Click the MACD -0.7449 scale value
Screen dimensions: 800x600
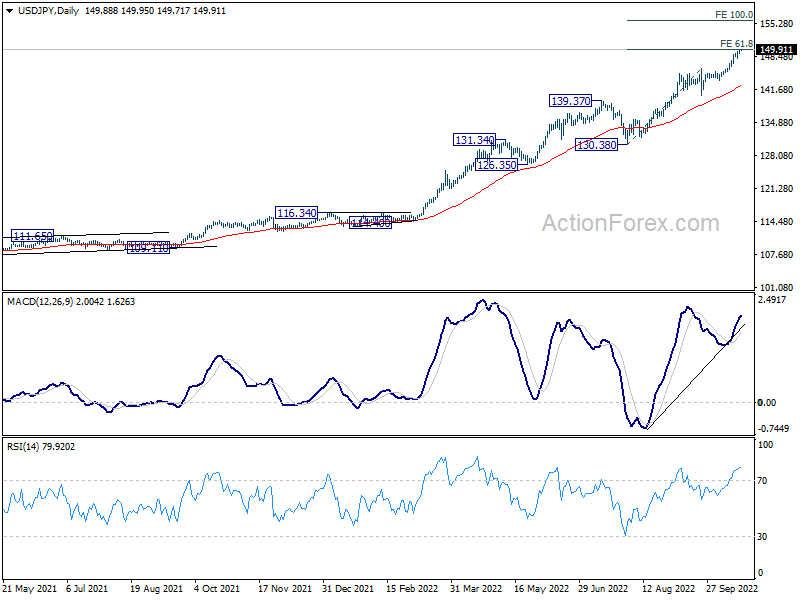[x=773, y=429]
